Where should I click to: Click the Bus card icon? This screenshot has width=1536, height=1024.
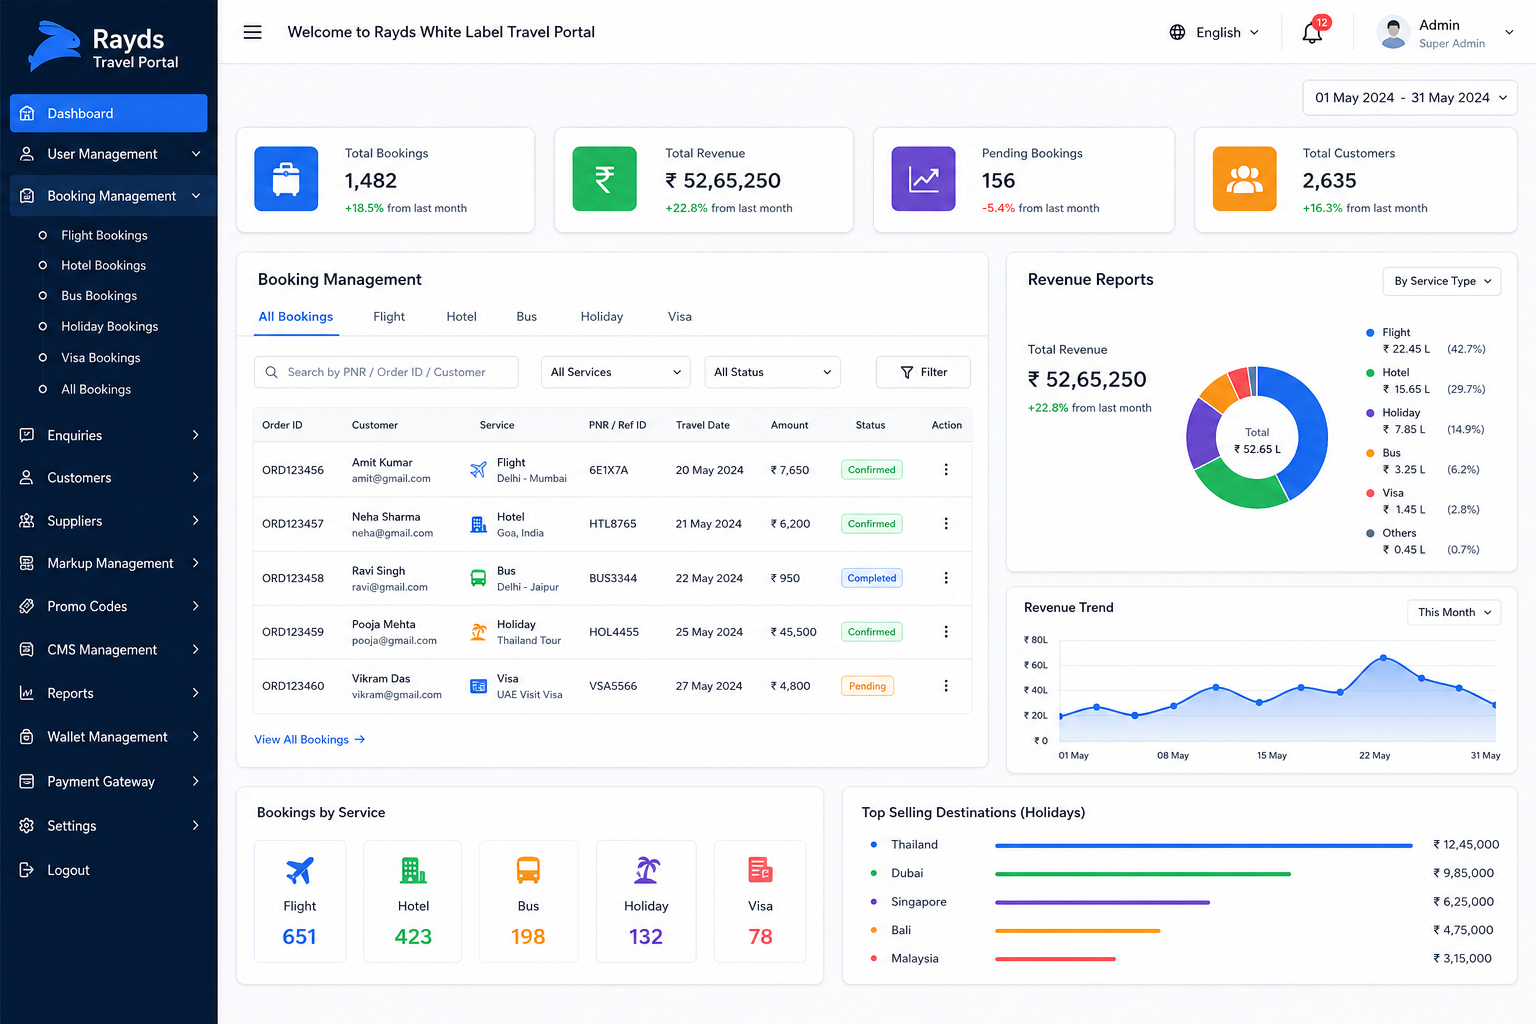528,871
